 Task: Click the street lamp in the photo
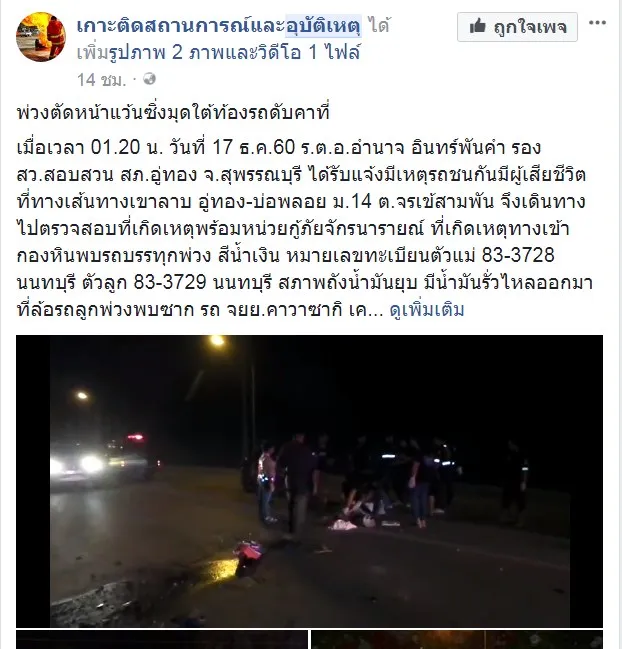[217, 340]
